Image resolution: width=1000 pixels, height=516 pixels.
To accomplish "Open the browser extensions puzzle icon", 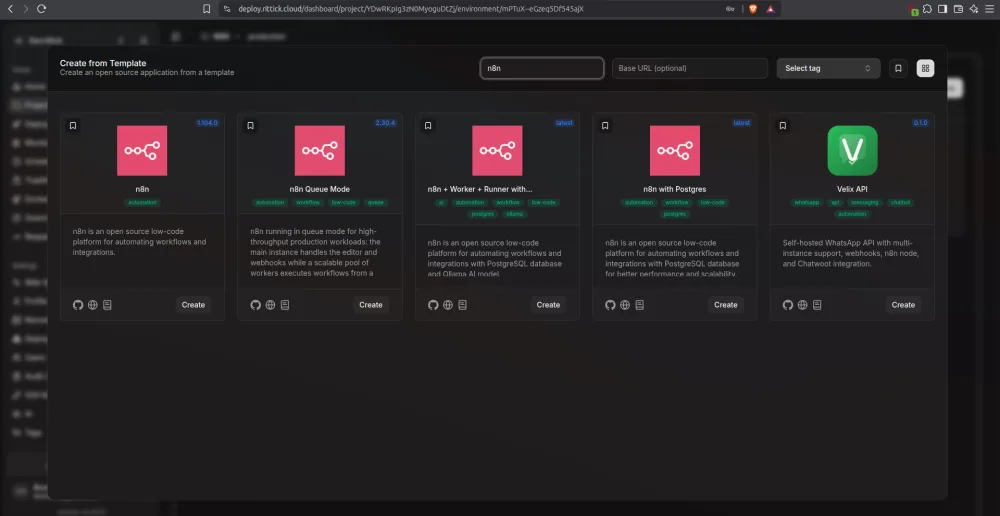I will [927, 9].
